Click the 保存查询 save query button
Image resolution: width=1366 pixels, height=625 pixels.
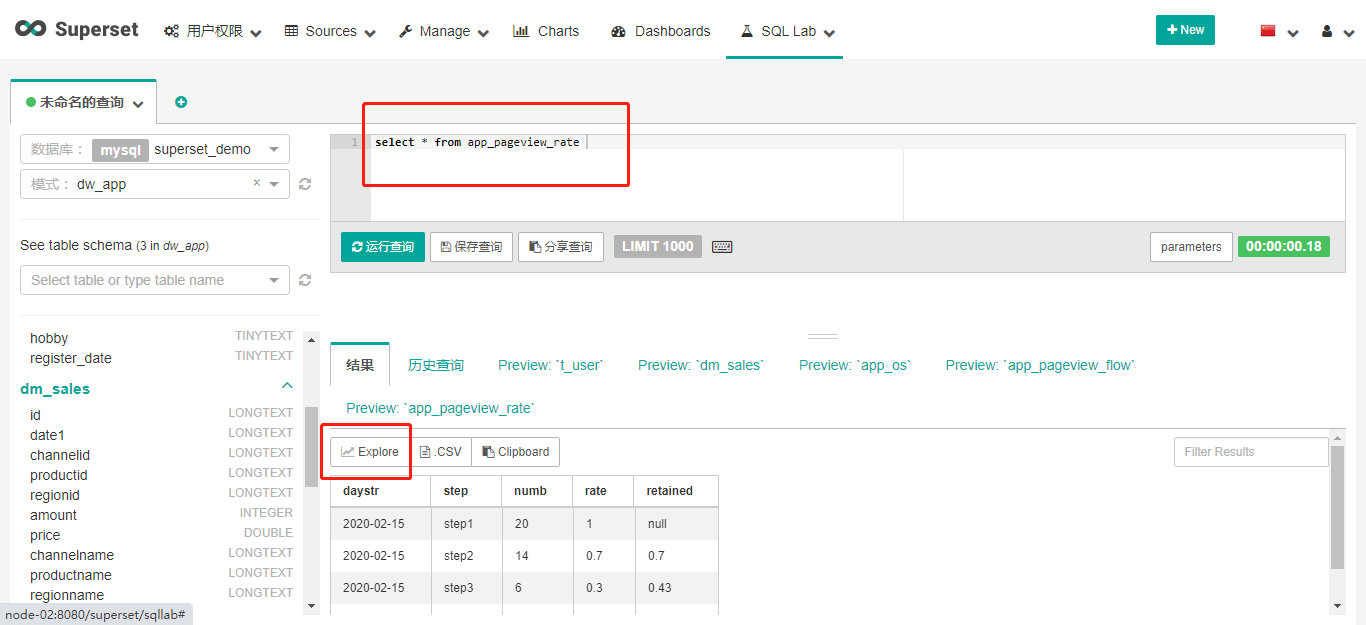pos(471,246)
